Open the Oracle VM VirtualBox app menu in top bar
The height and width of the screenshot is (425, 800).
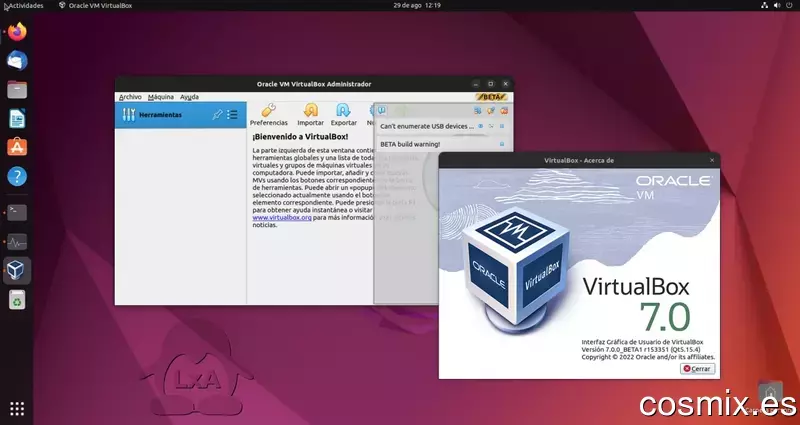[x=95, y=5]
